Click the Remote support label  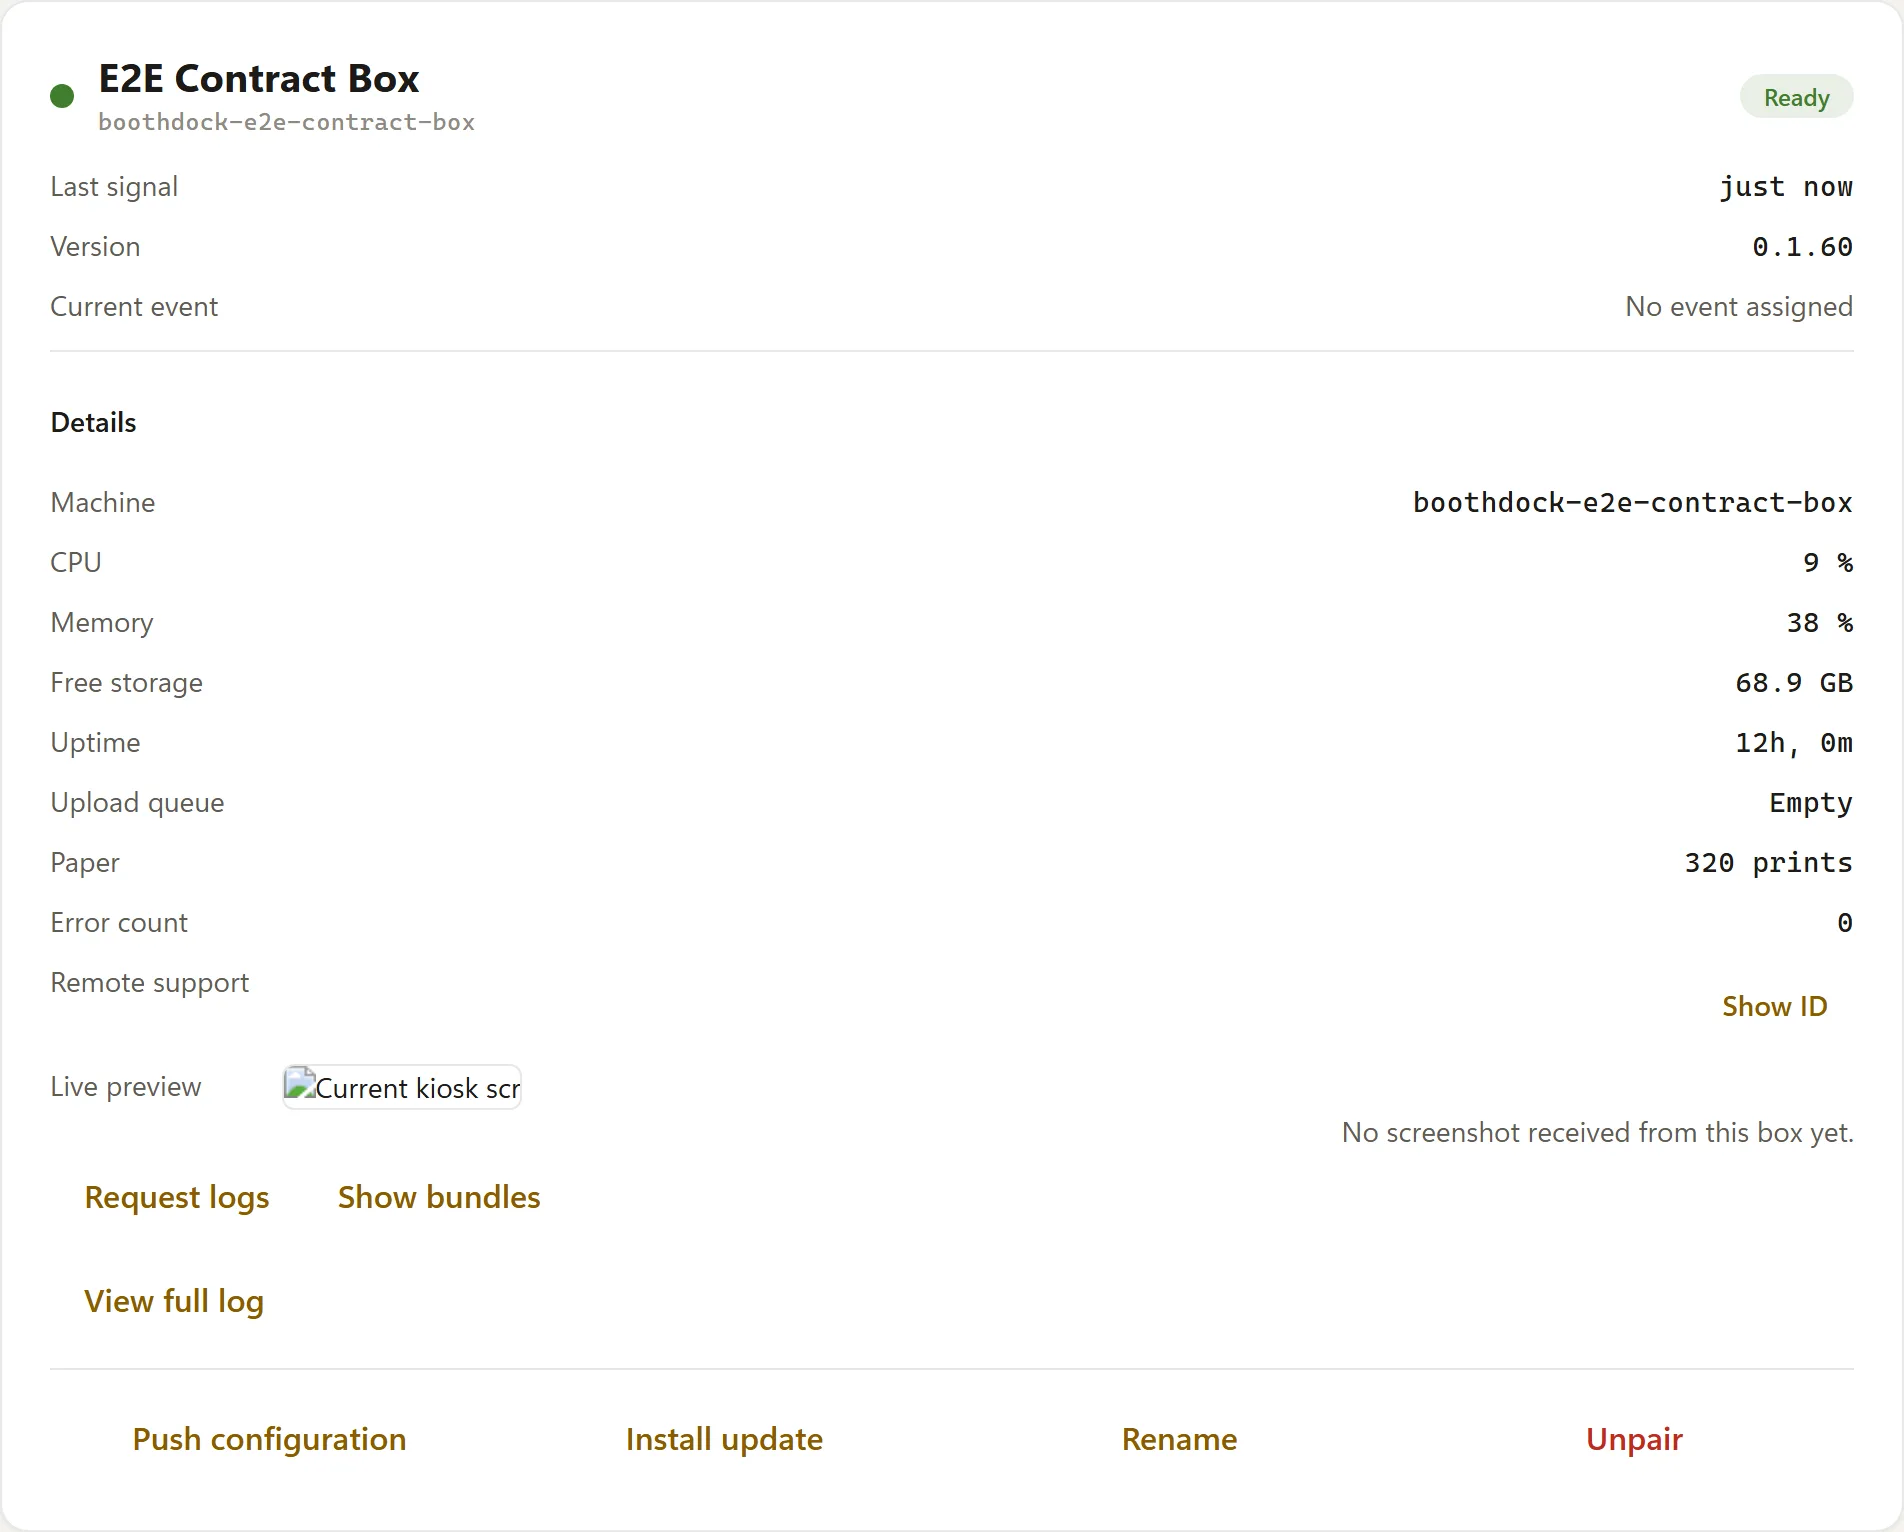pos(150,983)
